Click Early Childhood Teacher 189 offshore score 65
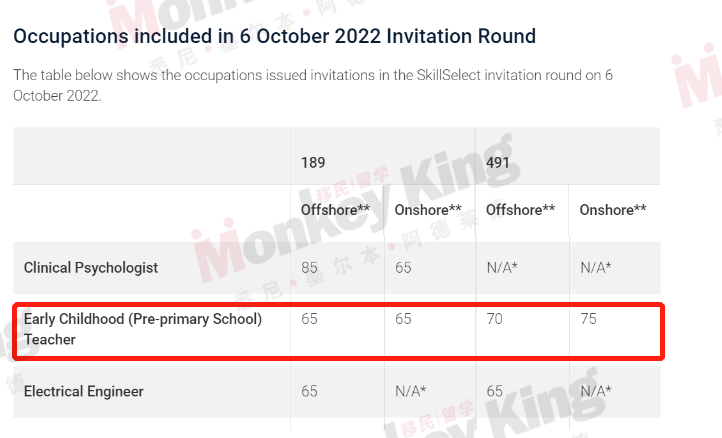 [x=309, y=319]
